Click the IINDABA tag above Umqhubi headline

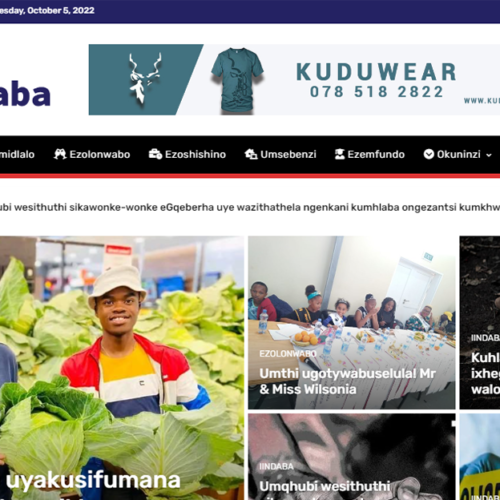[x=276, y=466]
